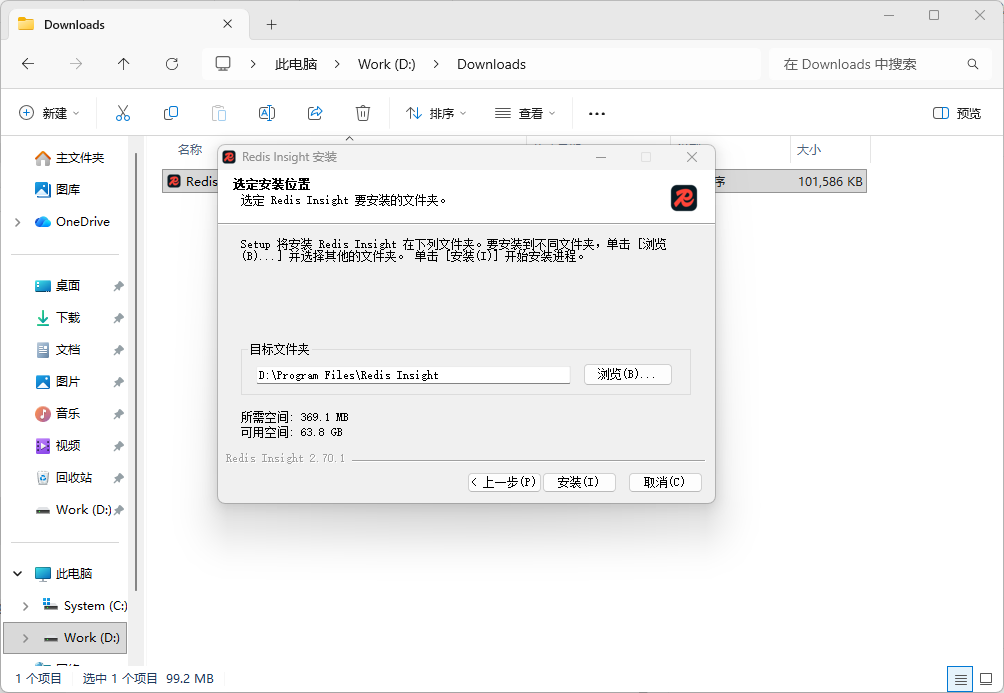The height and width of the screenshot is (693, 1004).
Task: Click 上一步(P) back button
Action: coord(505,482)
